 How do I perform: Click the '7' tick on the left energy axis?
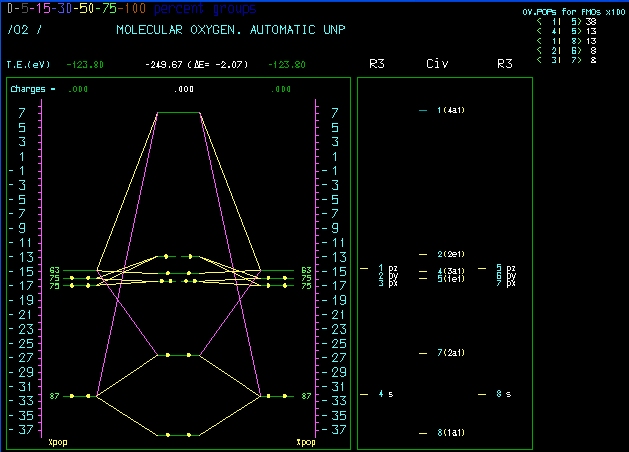pos(22,113)
